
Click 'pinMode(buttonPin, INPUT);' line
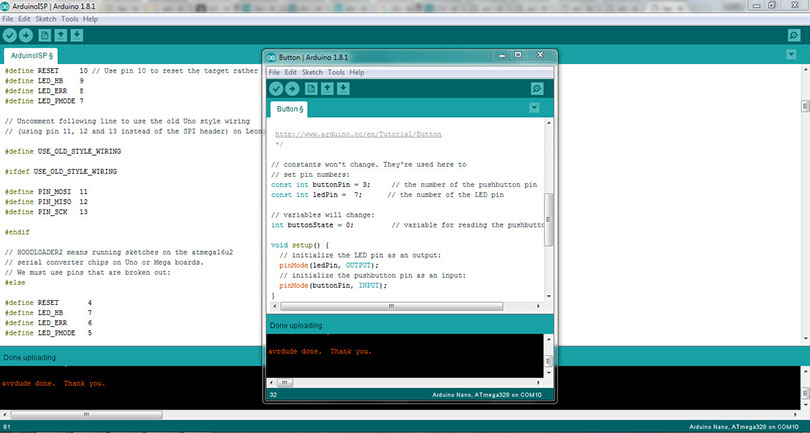[x=333, y=285]
